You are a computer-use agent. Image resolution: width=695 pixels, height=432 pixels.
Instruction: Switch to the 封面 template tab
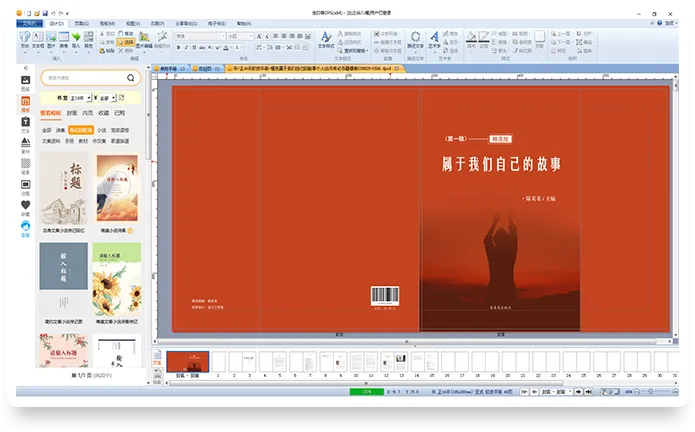(x=72, y=114)
